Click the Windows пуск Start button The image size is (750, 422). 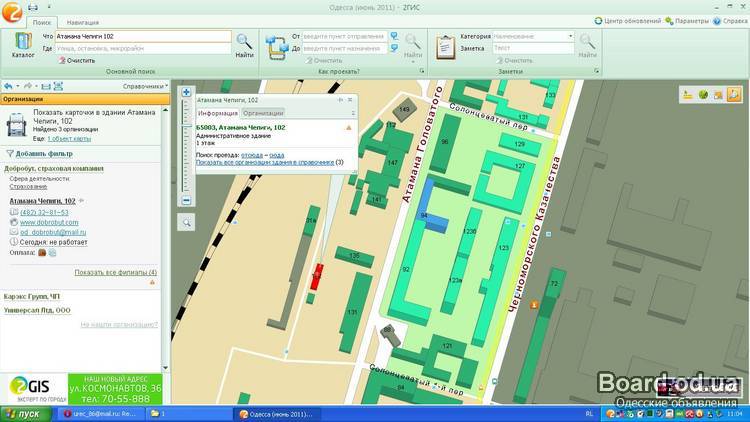tap(25, 414)
